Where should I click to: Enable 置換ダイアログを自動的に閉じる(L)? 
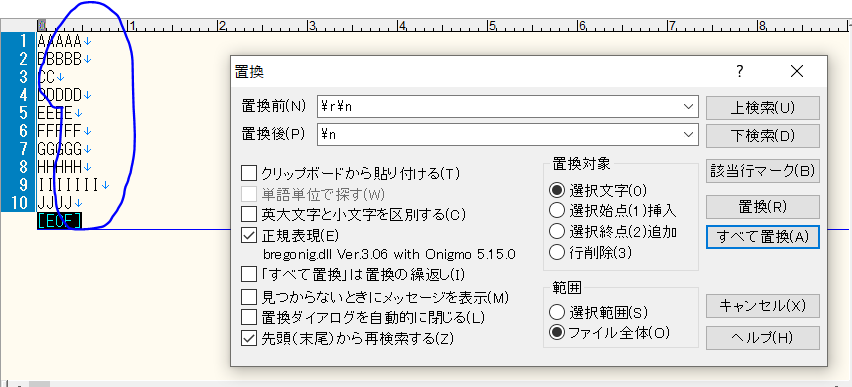[x=249, y=317]
